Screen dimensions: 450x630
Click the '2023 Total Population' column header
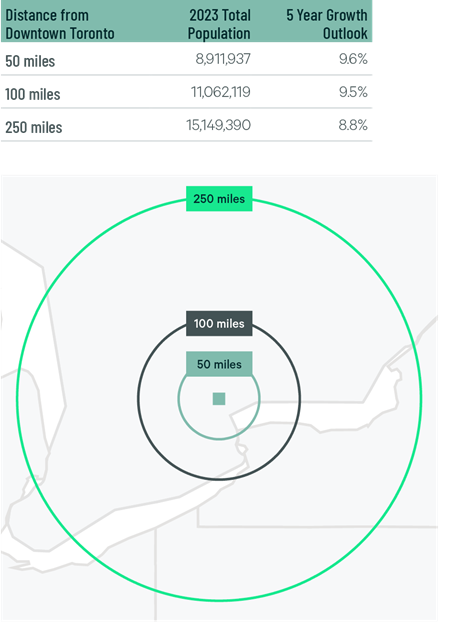219,24
